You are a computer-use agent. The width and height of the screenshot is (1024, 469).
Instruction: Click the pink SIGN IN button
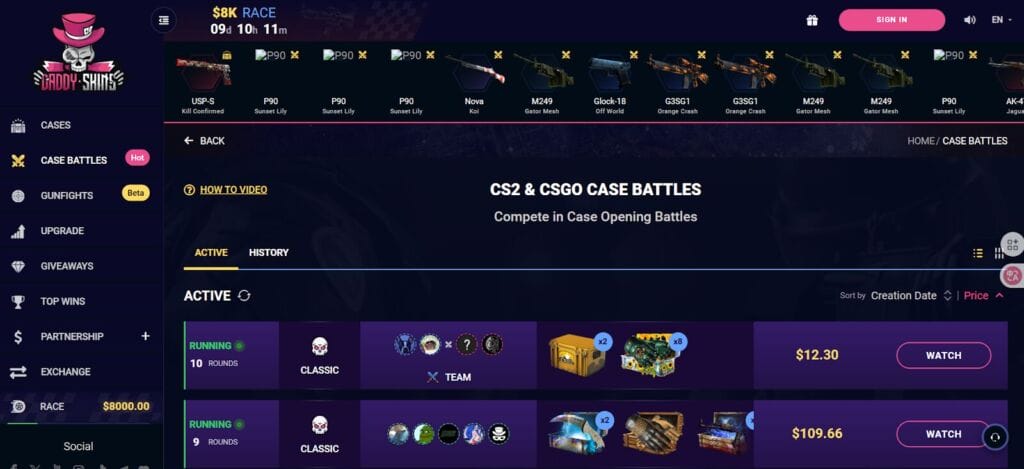coord(891,20)
